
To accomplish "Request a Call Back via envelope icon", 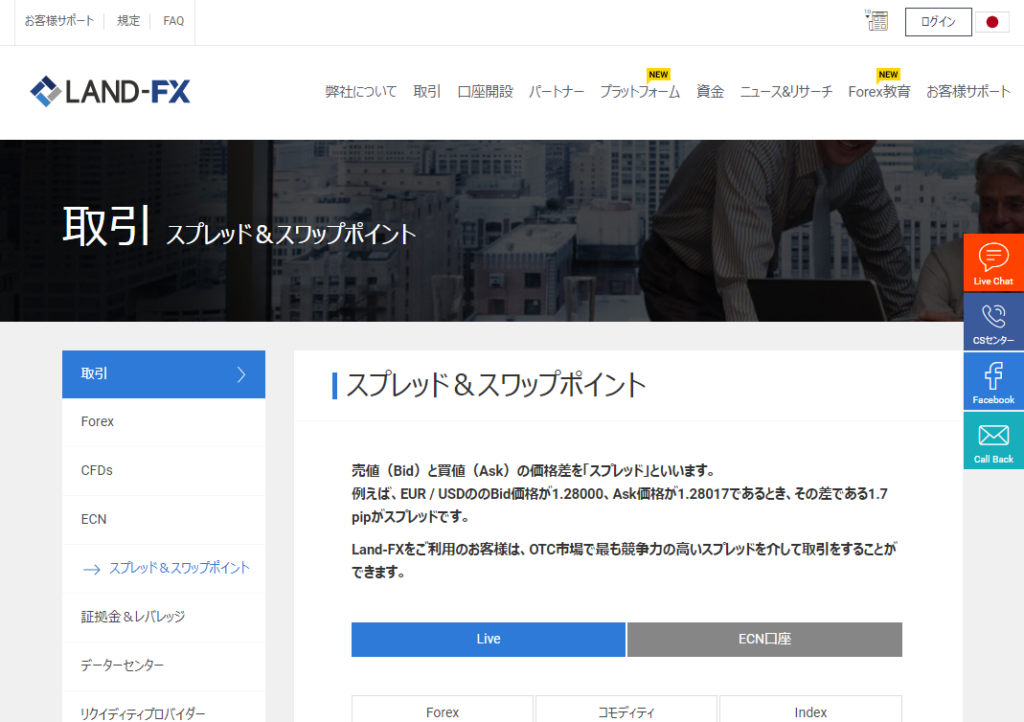I will [993, 441].
